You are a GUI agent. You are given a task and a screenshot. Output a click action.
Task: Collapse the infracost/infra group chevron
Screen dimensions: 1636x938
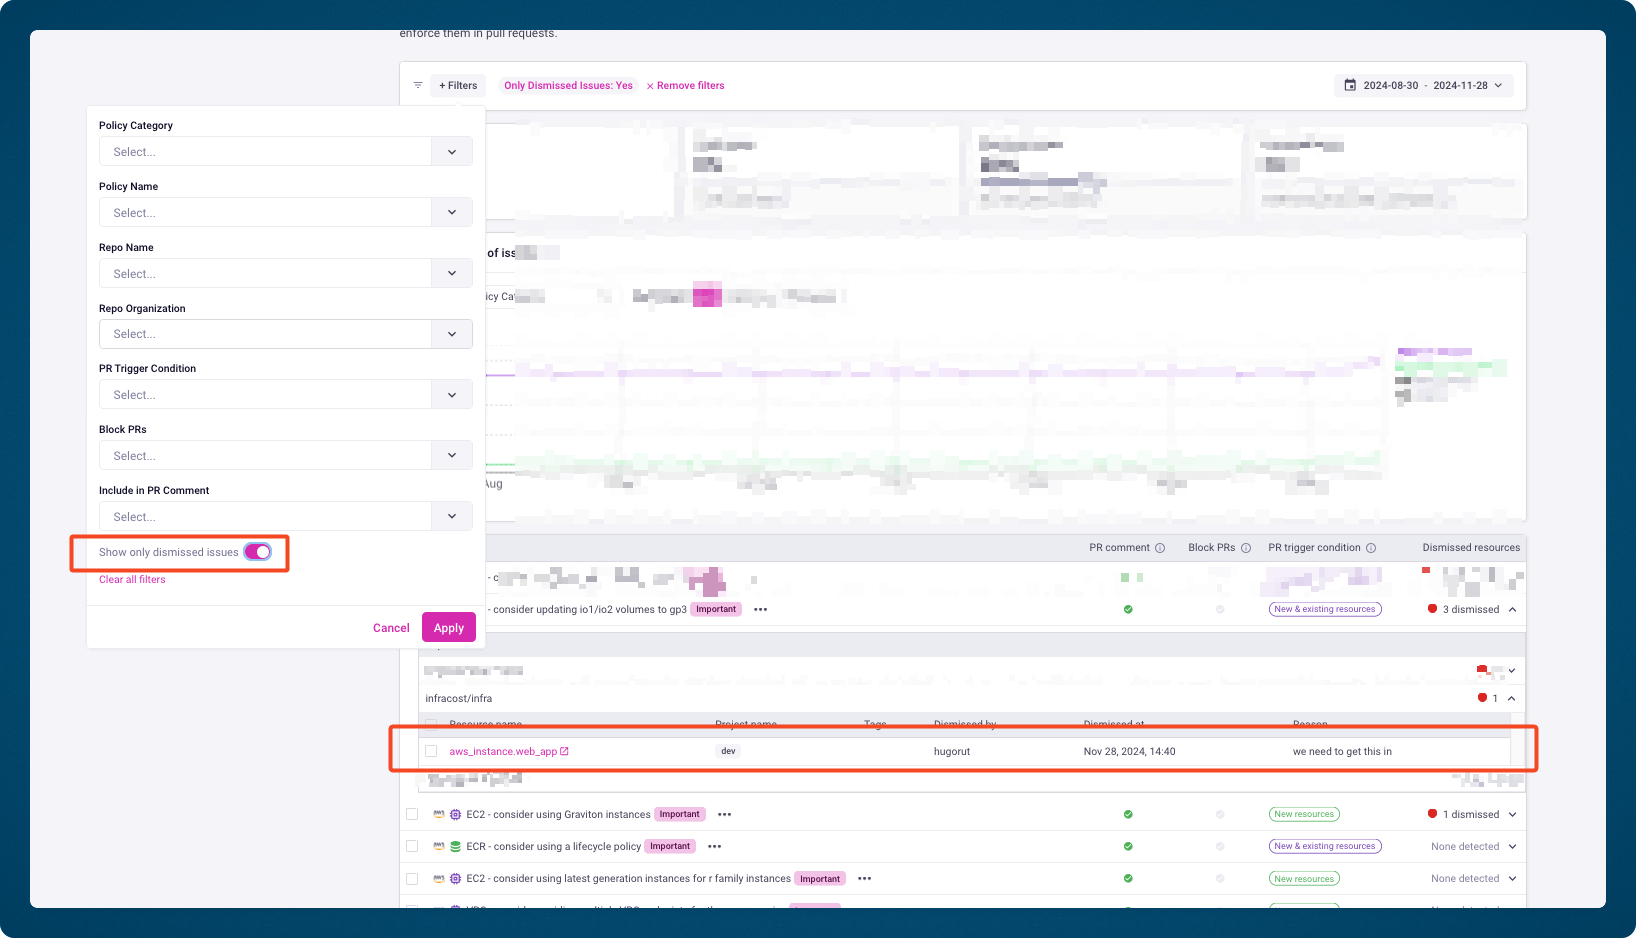pos(1511,698)
